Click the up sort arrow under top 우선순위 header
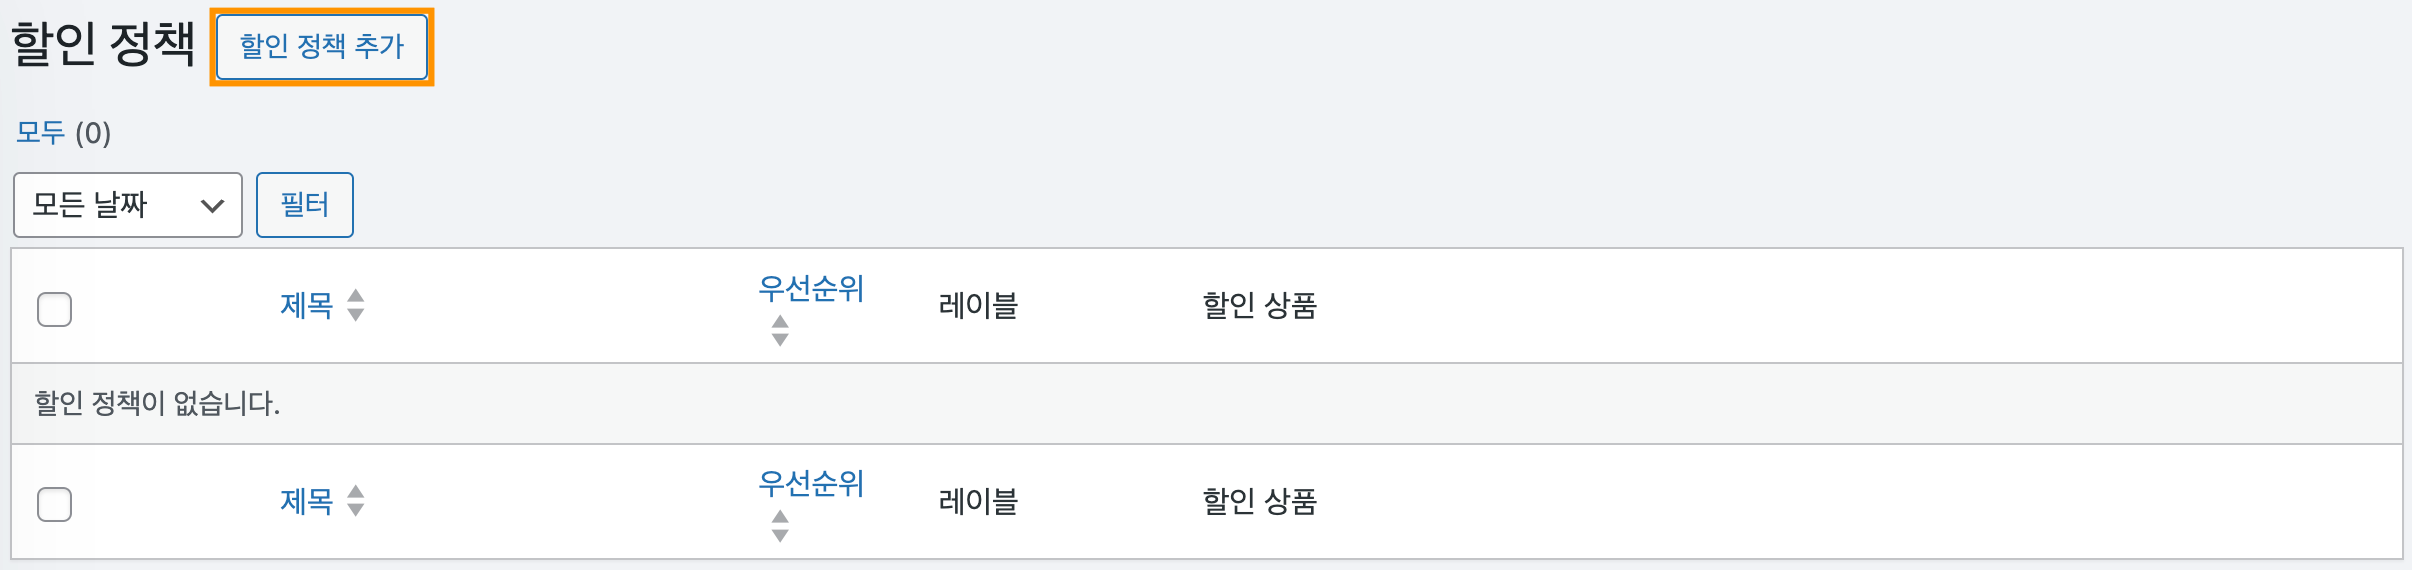This screenshot has height=570, width=2412. pos(780,322)
